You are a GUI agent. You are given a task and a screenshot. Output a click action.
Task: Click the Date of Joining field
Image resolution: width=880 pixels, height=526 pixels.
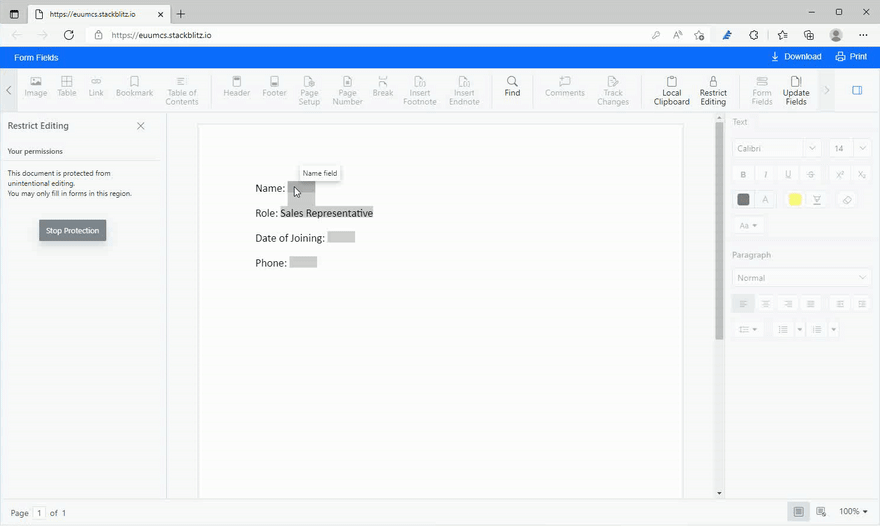click(x=341, y=237)
